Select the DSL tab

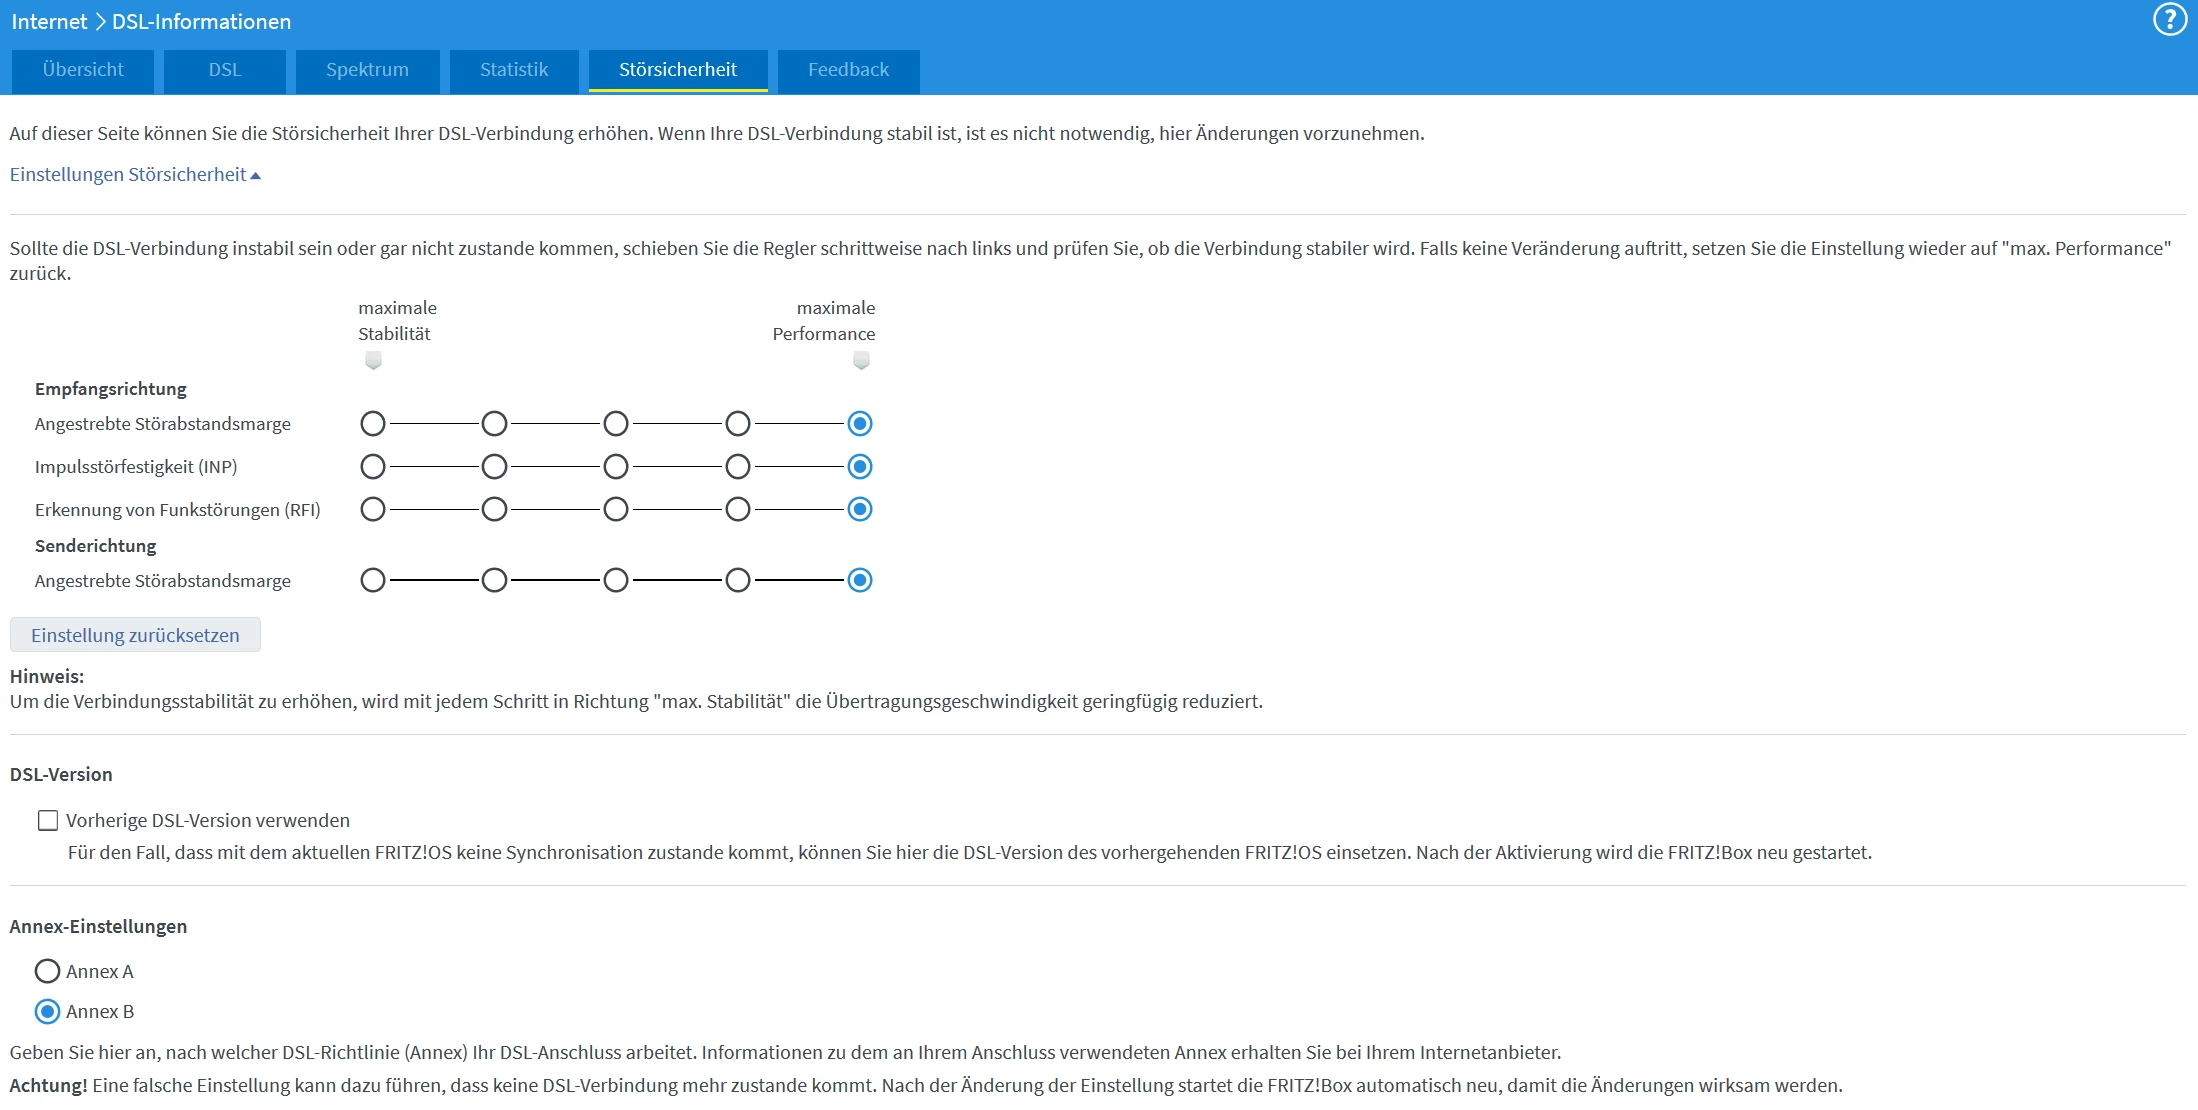[x=225, y=70]
